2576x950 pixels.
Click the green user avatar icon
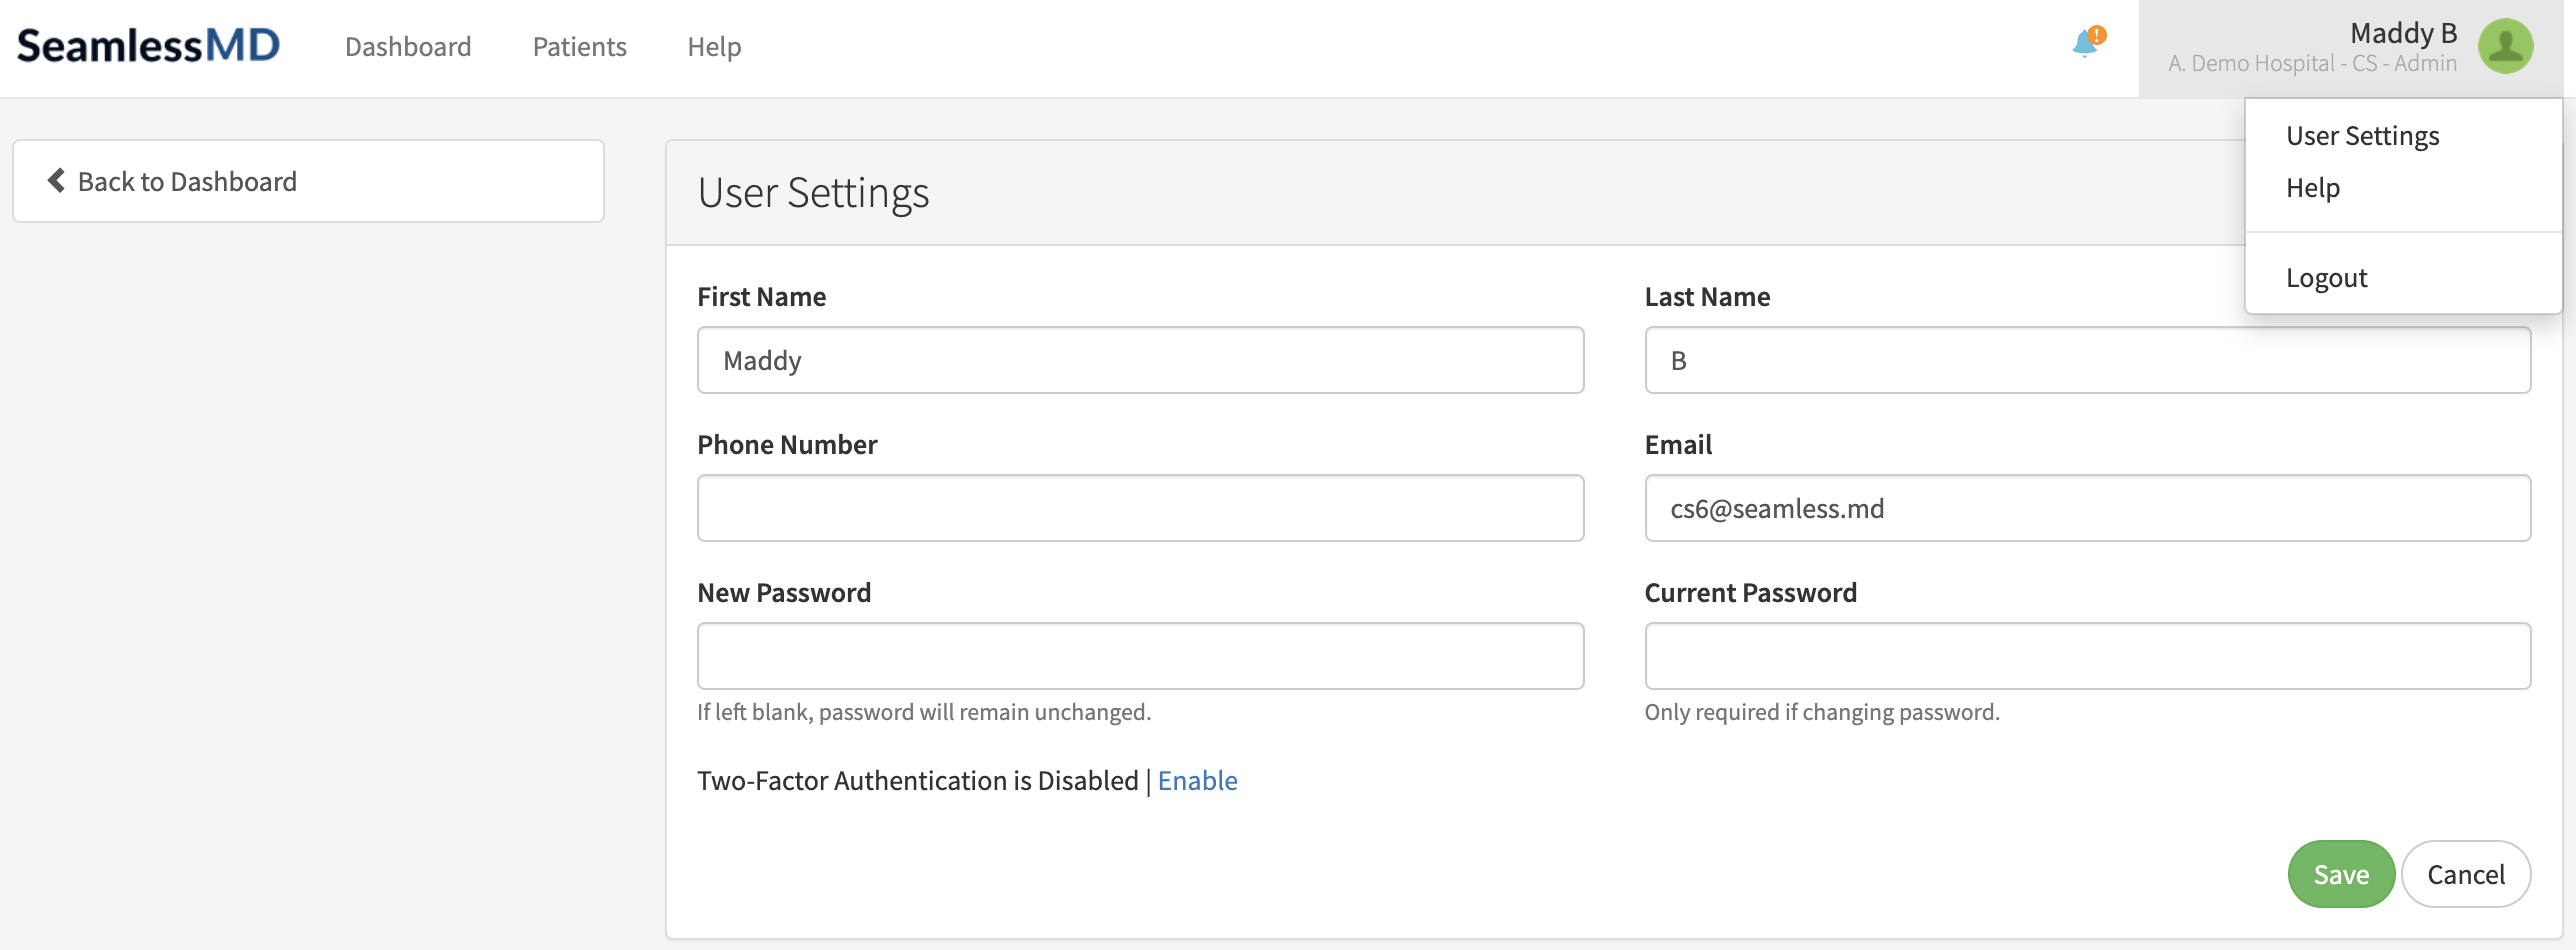click(2505, 47)
